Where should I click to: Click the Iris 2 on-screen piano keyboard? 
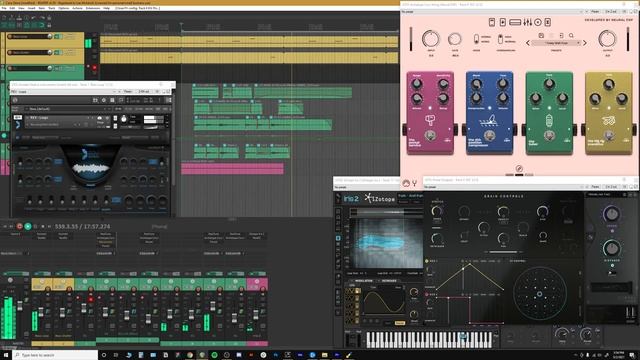pos(429,339)
